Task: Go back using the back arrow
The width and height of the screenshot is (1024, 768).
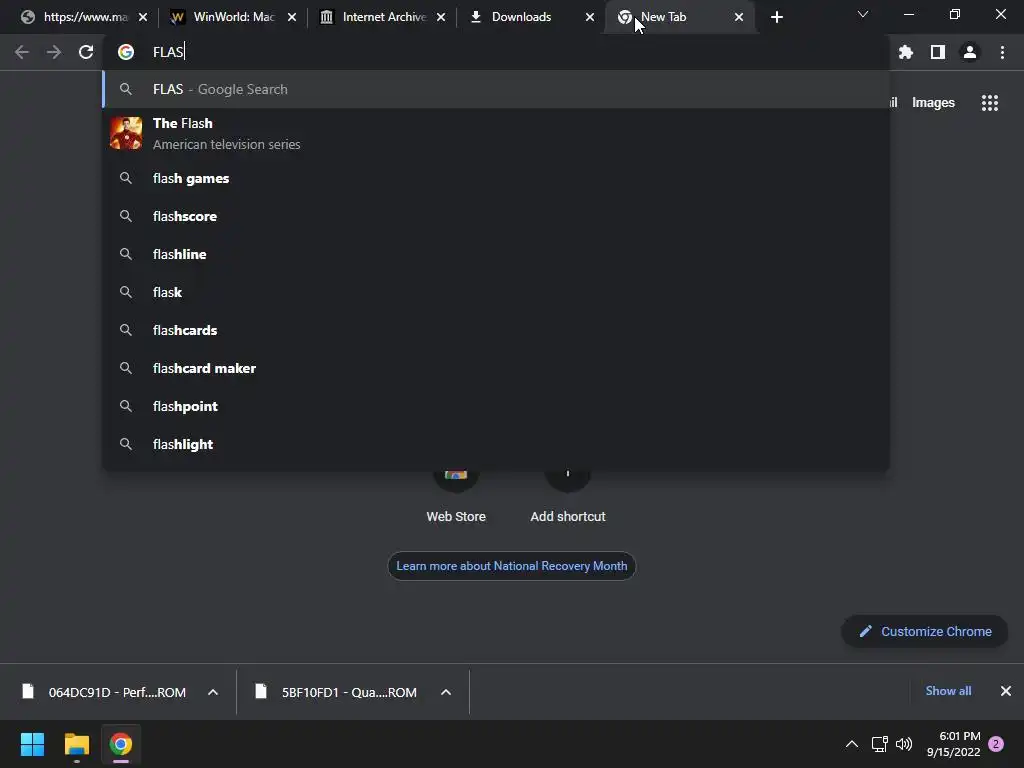Action: tap(22, 52)
